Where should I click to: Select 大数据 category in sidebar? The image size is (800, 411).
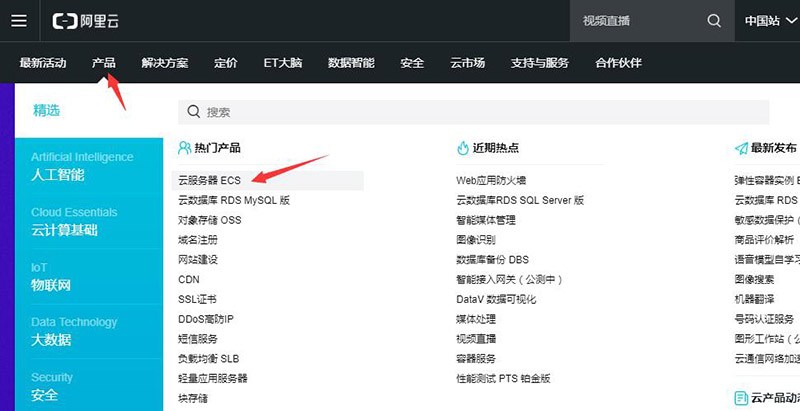point(89,331)
